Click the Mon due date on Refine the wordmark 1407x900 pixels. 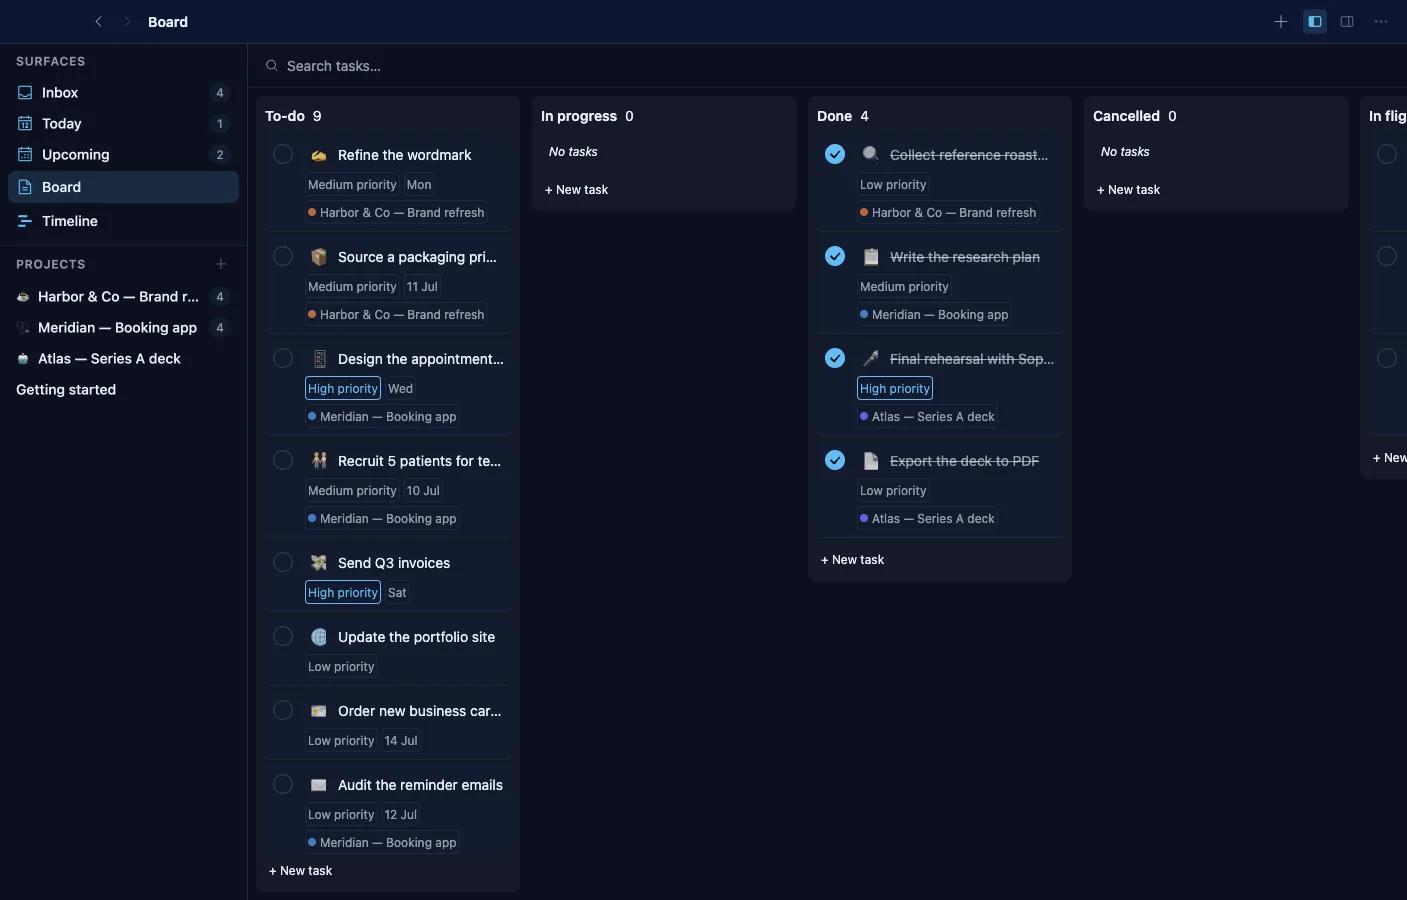[x=419, y=184]
